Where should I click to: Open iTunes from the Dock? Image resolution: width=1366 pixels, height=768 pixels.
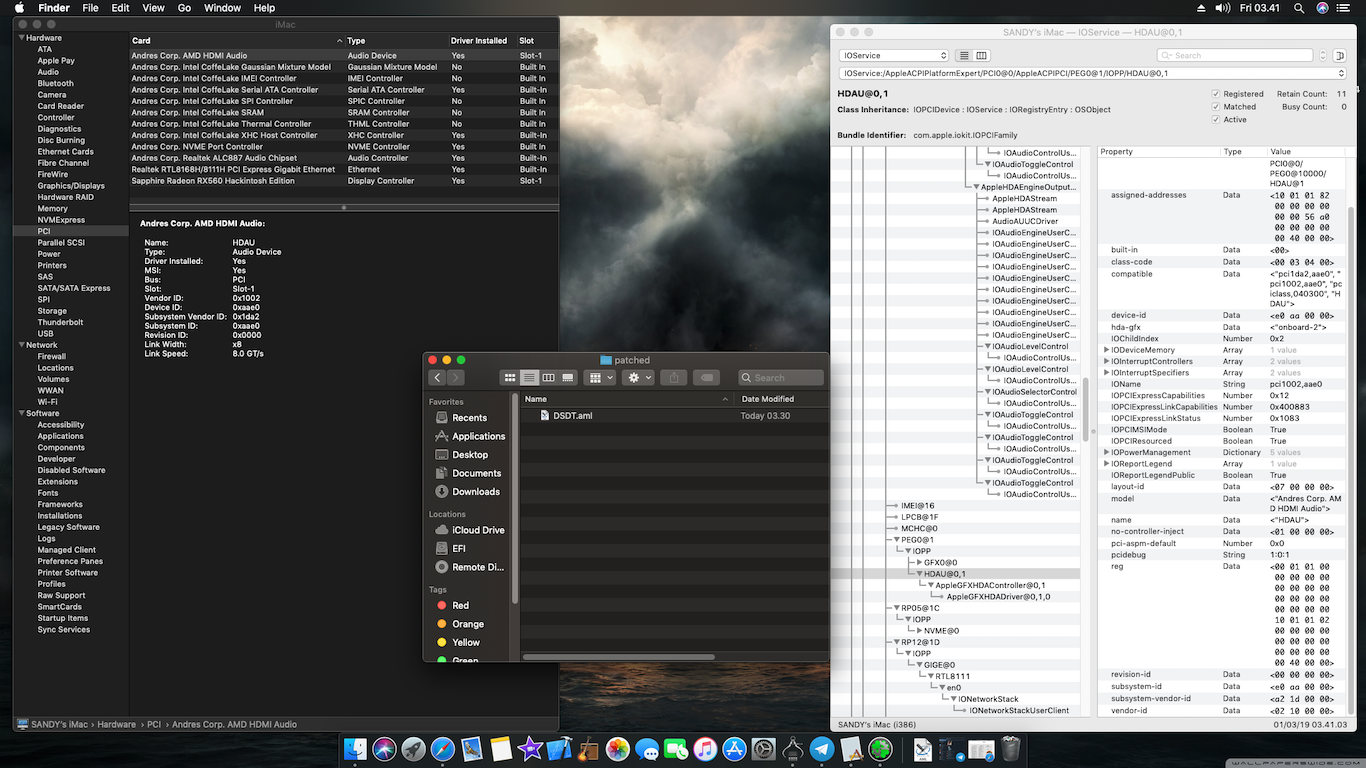706,749
